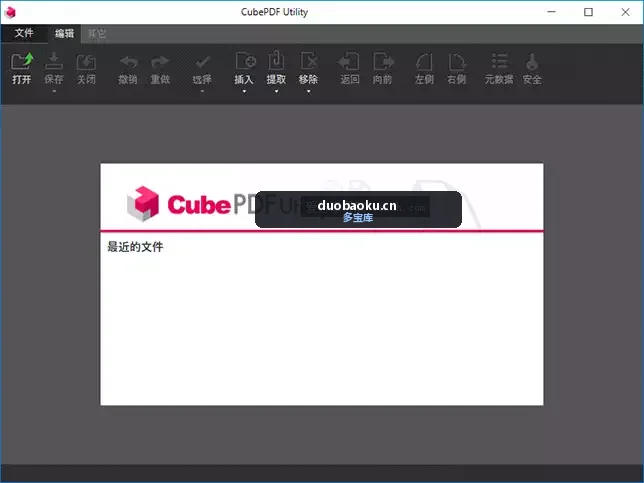Click the 选择 checkmark icon
The width and height of the screenshot is (644, 483).
(x=202, y=62)
